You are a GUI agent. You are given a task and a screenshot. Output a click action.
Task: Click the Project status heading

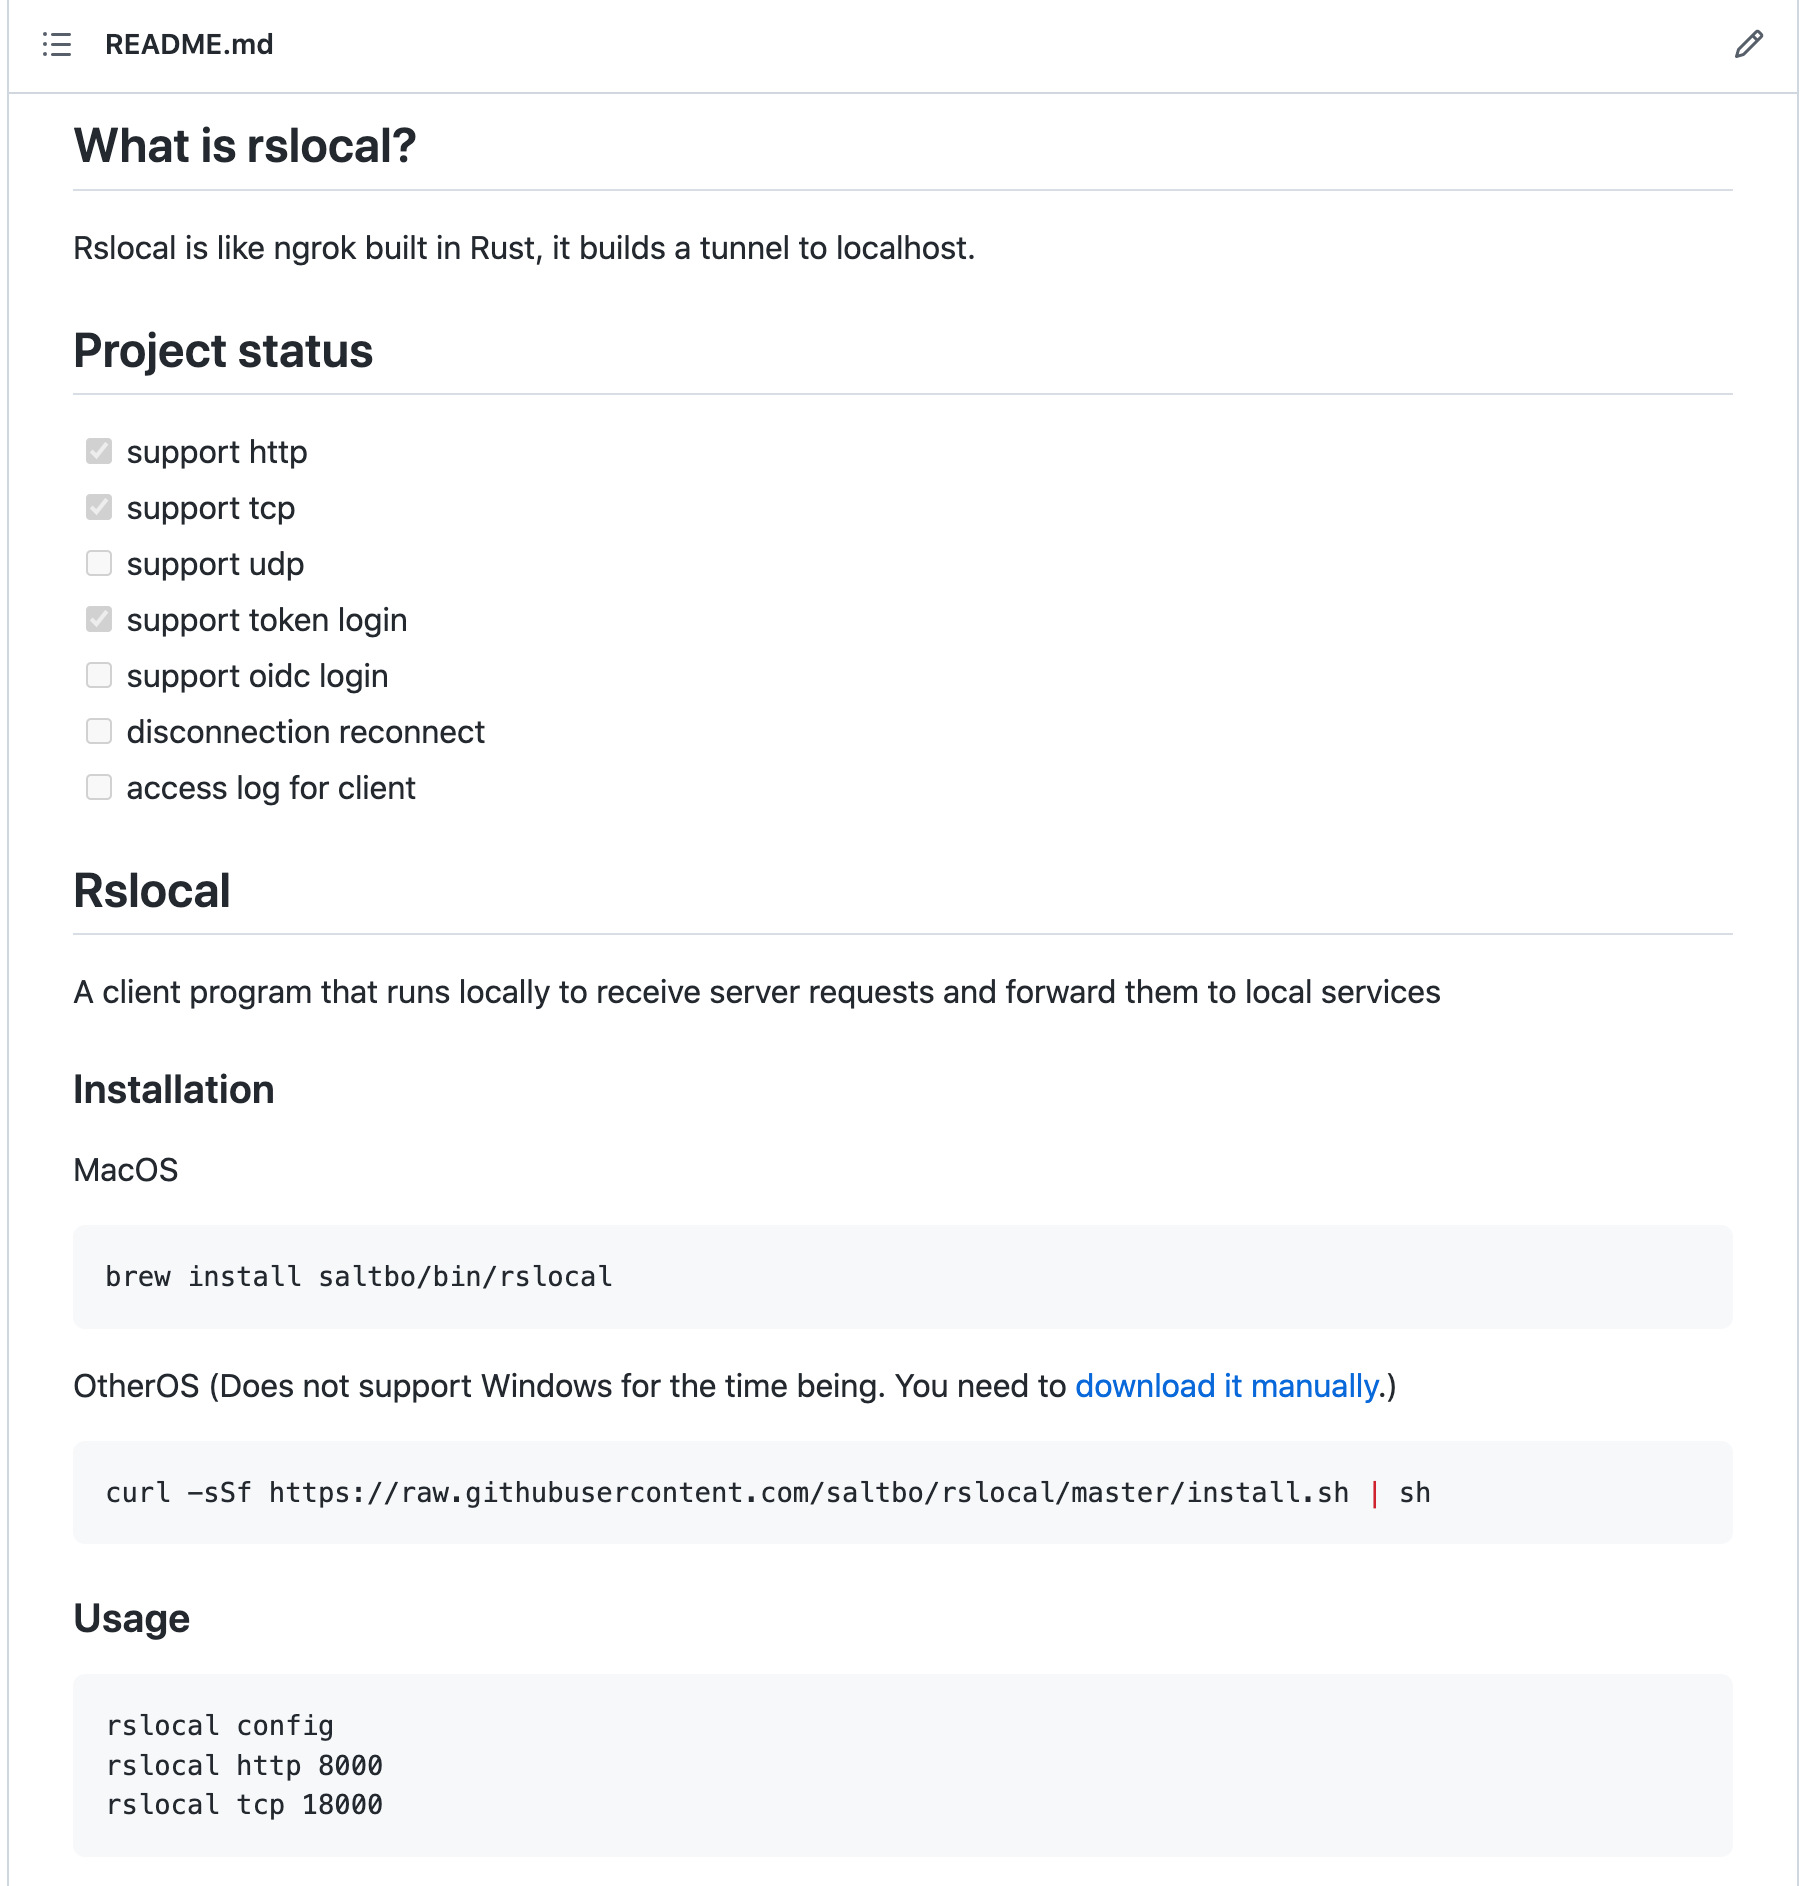pyautogui.click(x=223, y=351)
